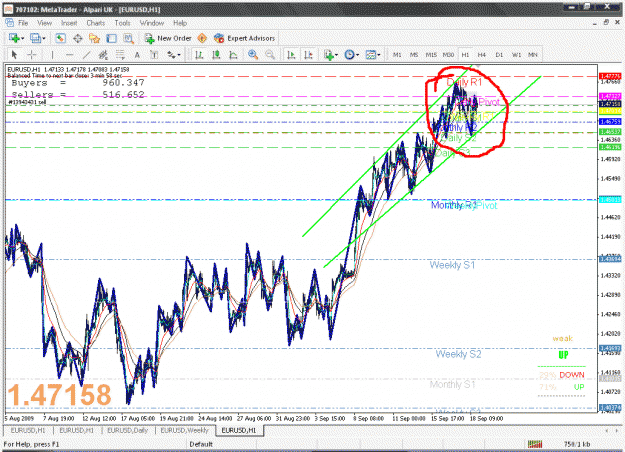The height and width of the screenshot is (452, 625).
Task: Open a new chart with the New Chart icon
Action: tap(14, 38)
